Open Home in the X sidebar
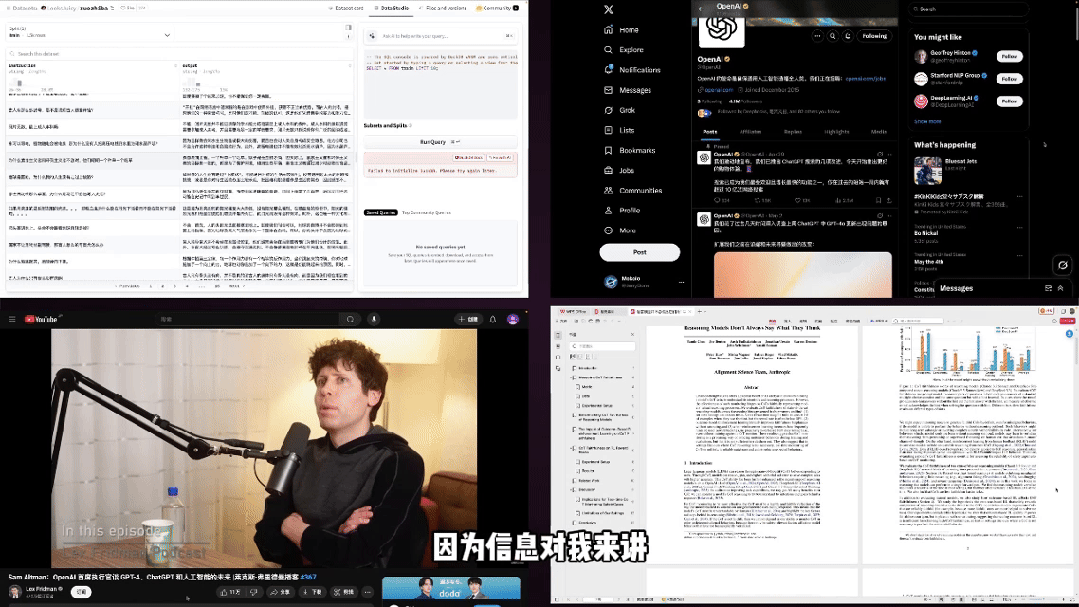The image size is (1079, 607). pos(621,30)
